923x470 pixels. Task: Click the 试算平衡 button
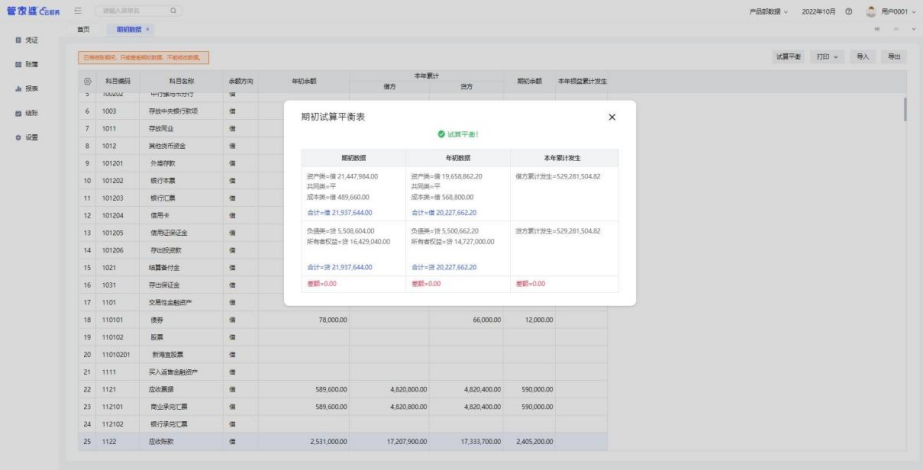(788, 57)
